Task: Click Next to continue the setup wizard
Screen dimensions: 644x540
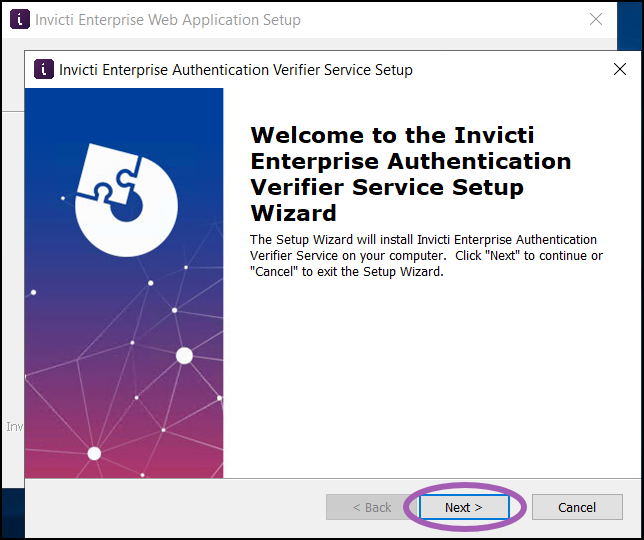Action: [x=464, y=507]
